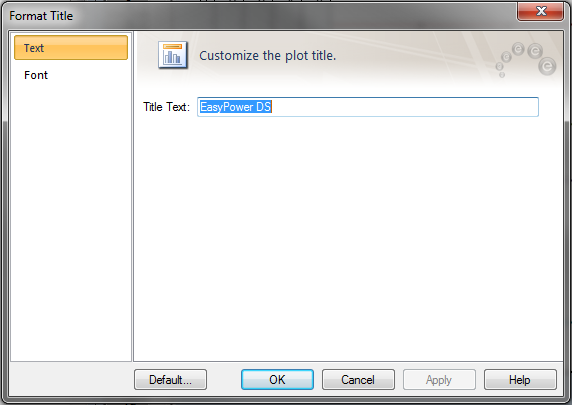Click the blank area below the Title Text field
This screenshot has width=572, height=405.
click(x=348, y=237)
